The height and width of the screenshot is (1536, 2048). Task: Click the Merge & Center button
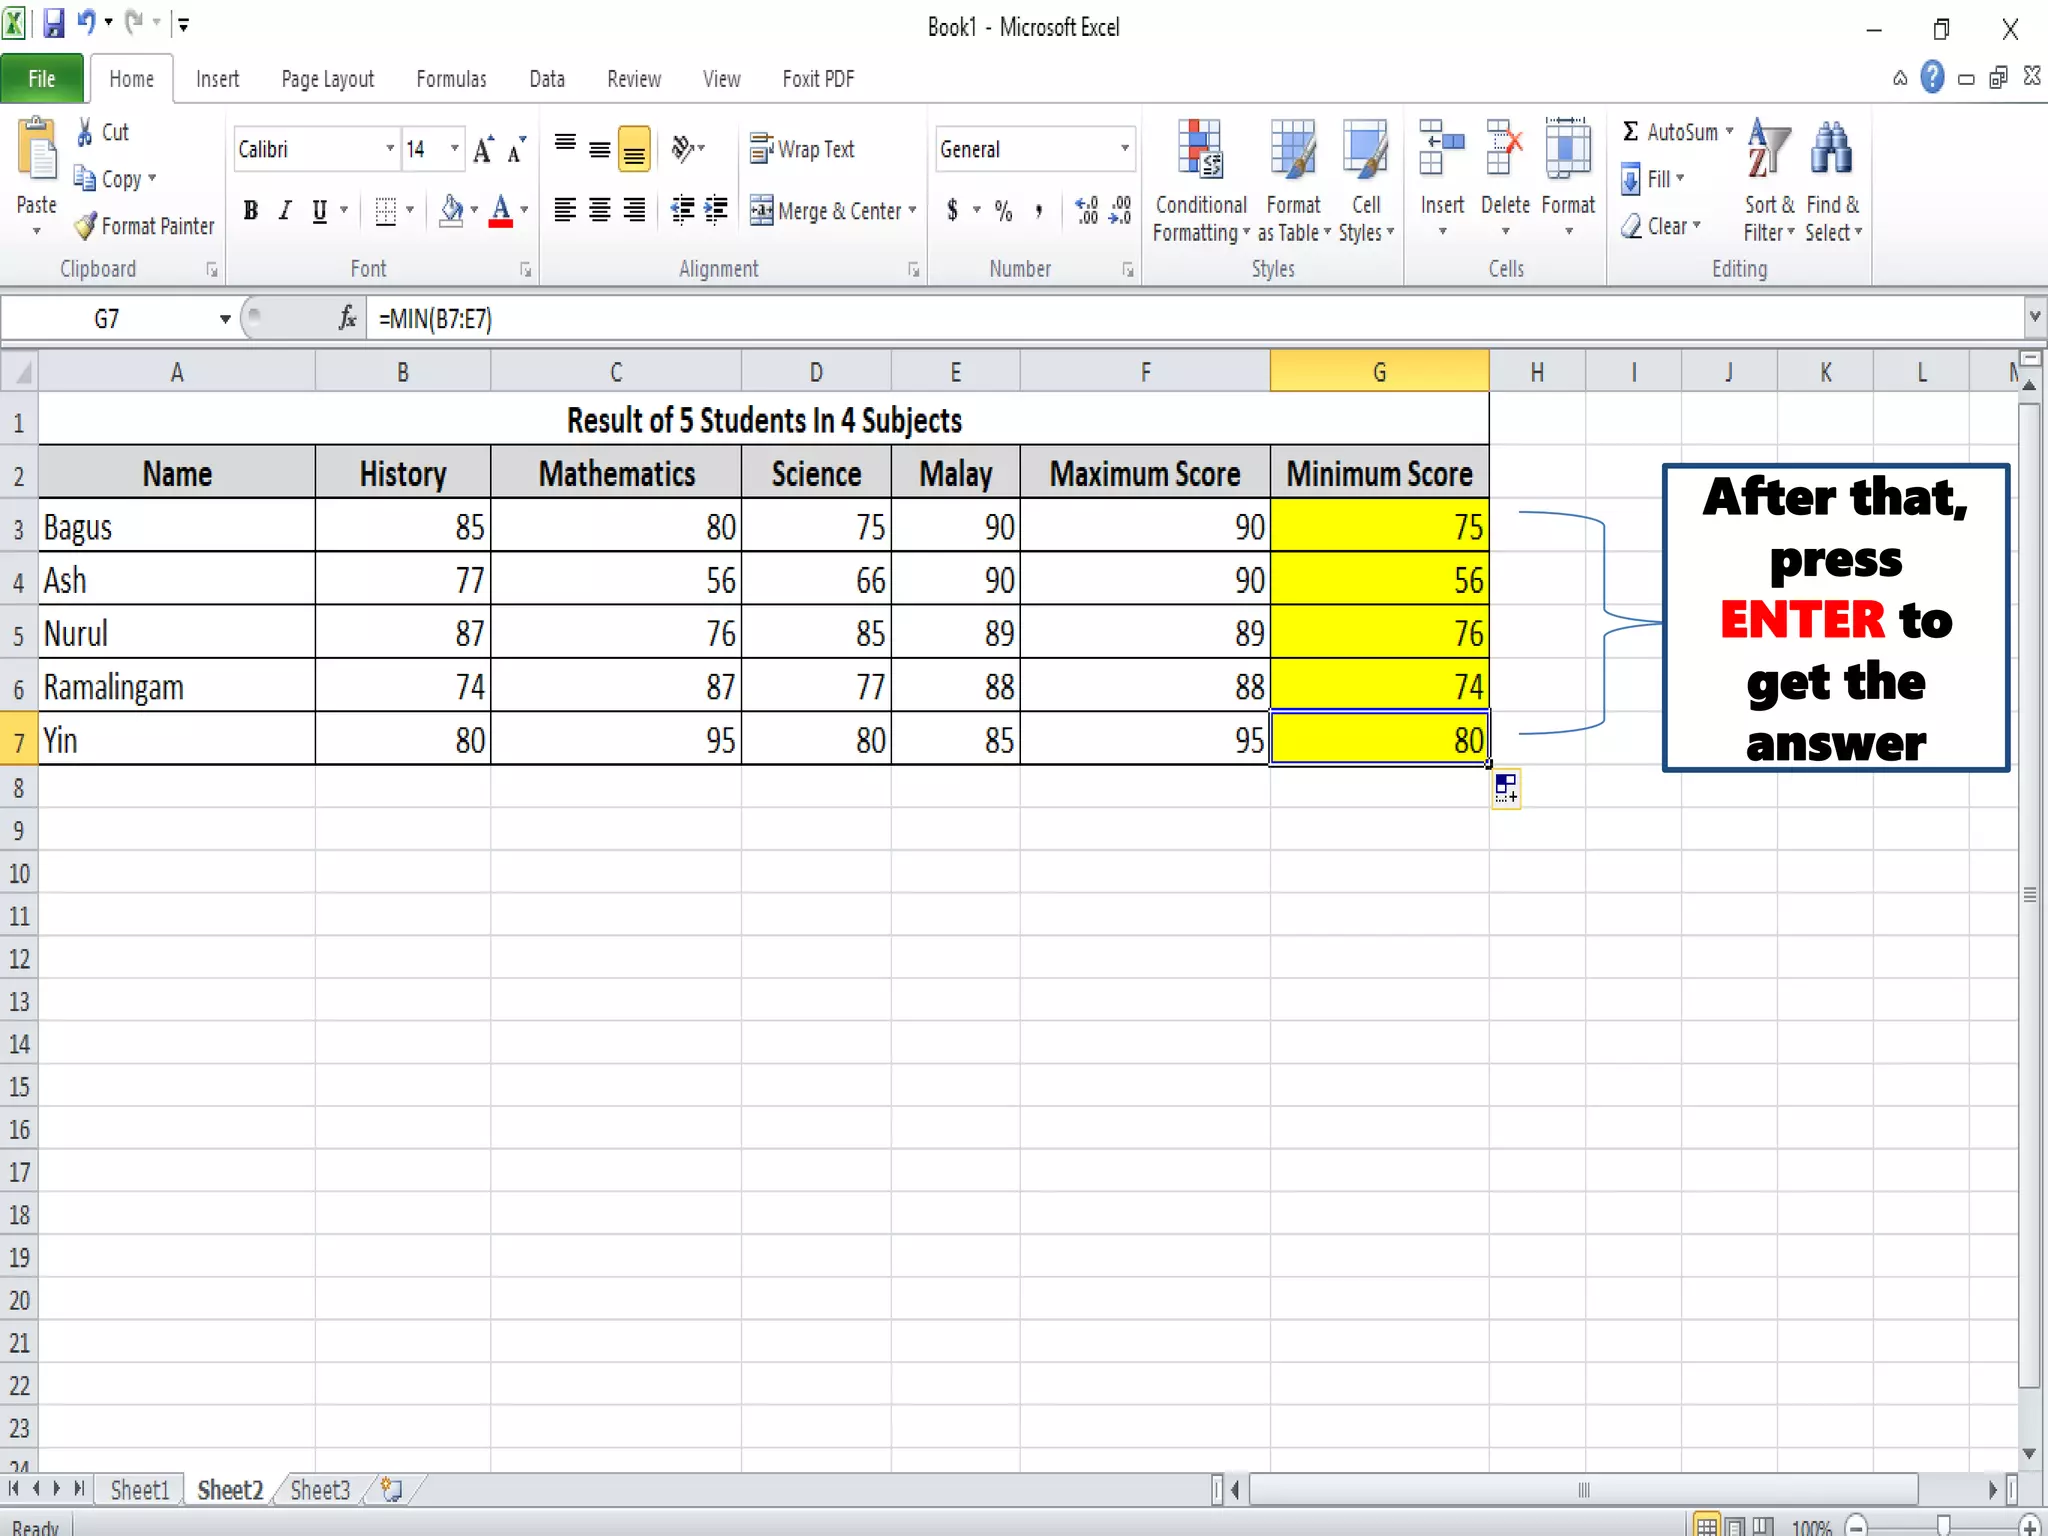(829, 211)
